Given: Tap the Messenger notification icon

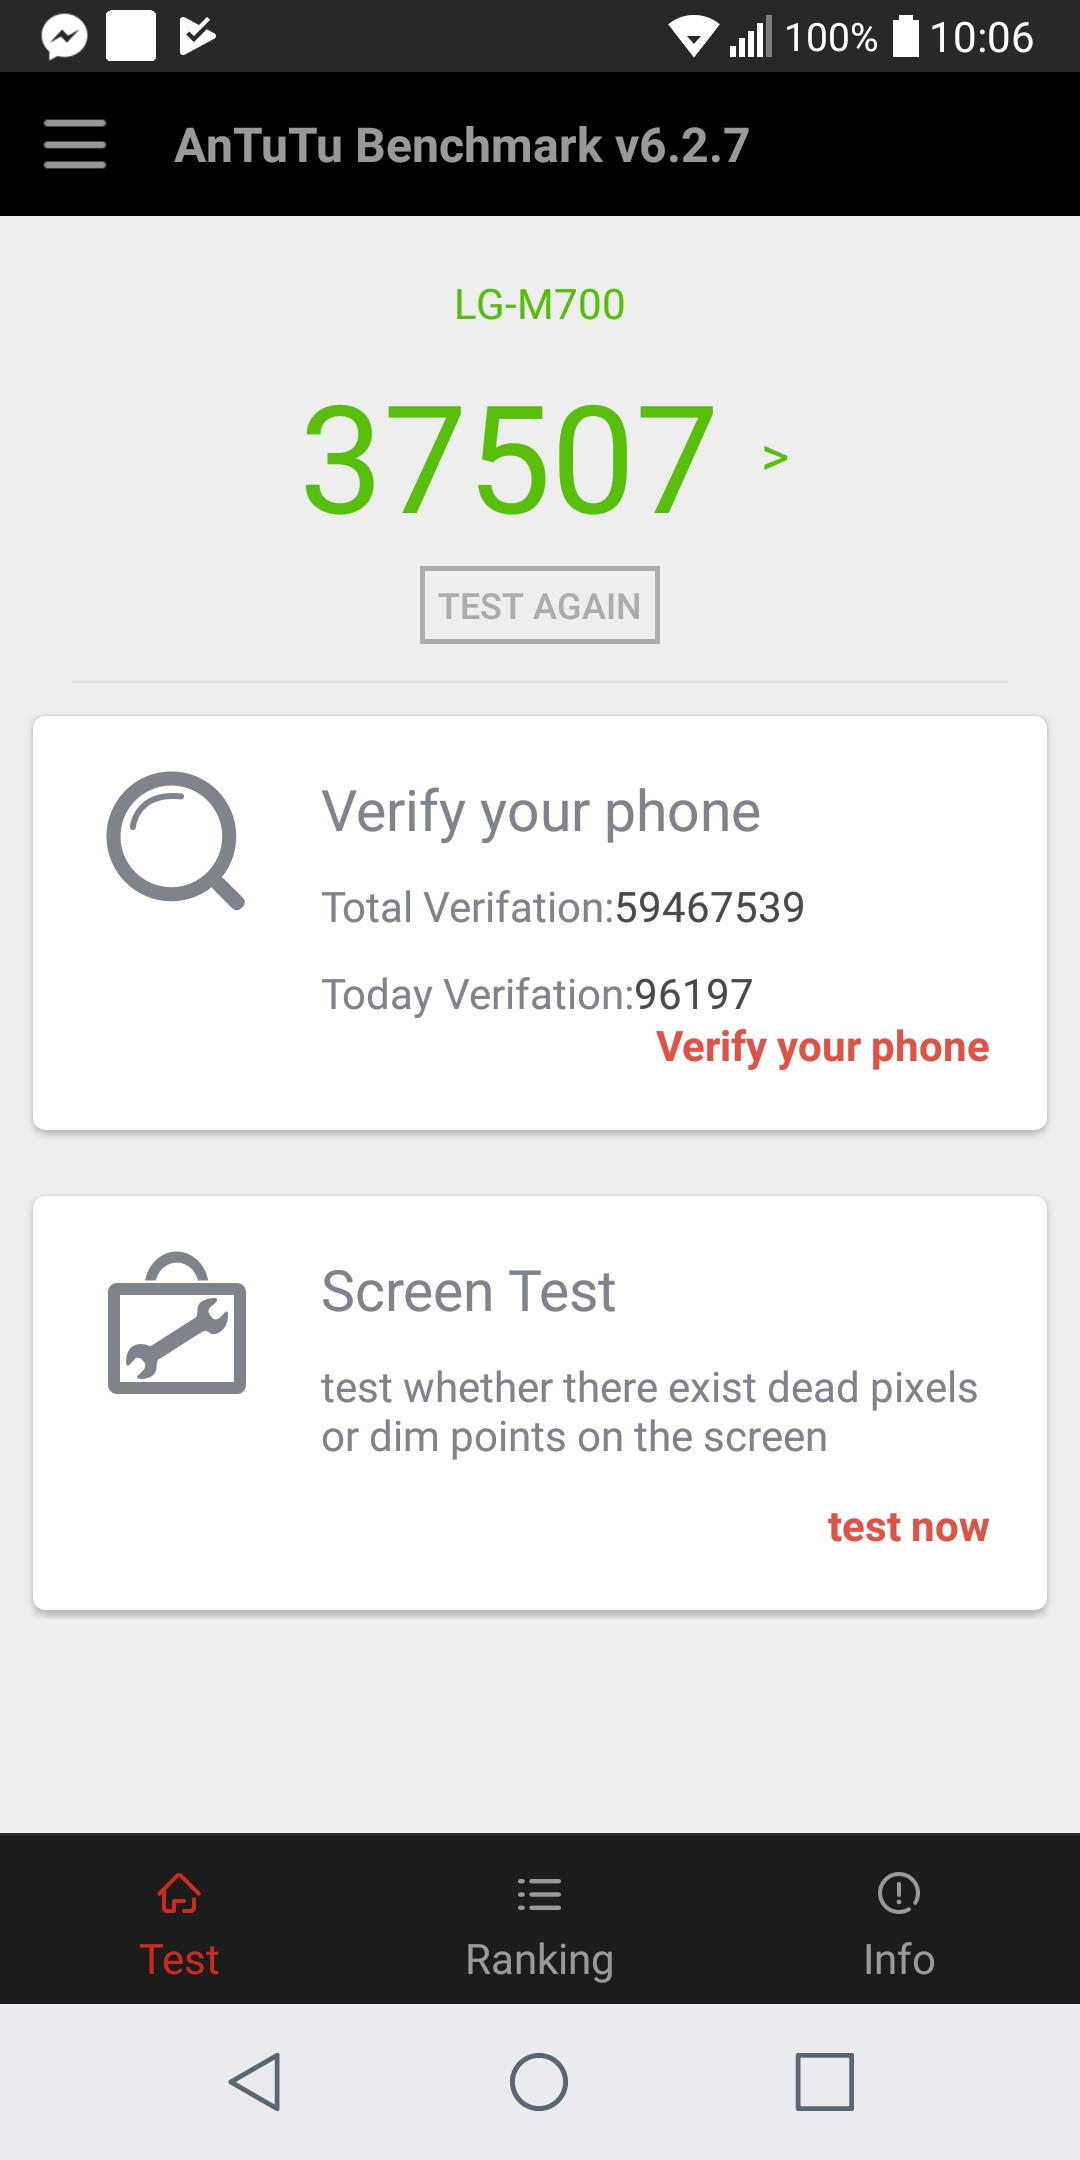Looking at the screenshot, I should (x=64, y=37).
